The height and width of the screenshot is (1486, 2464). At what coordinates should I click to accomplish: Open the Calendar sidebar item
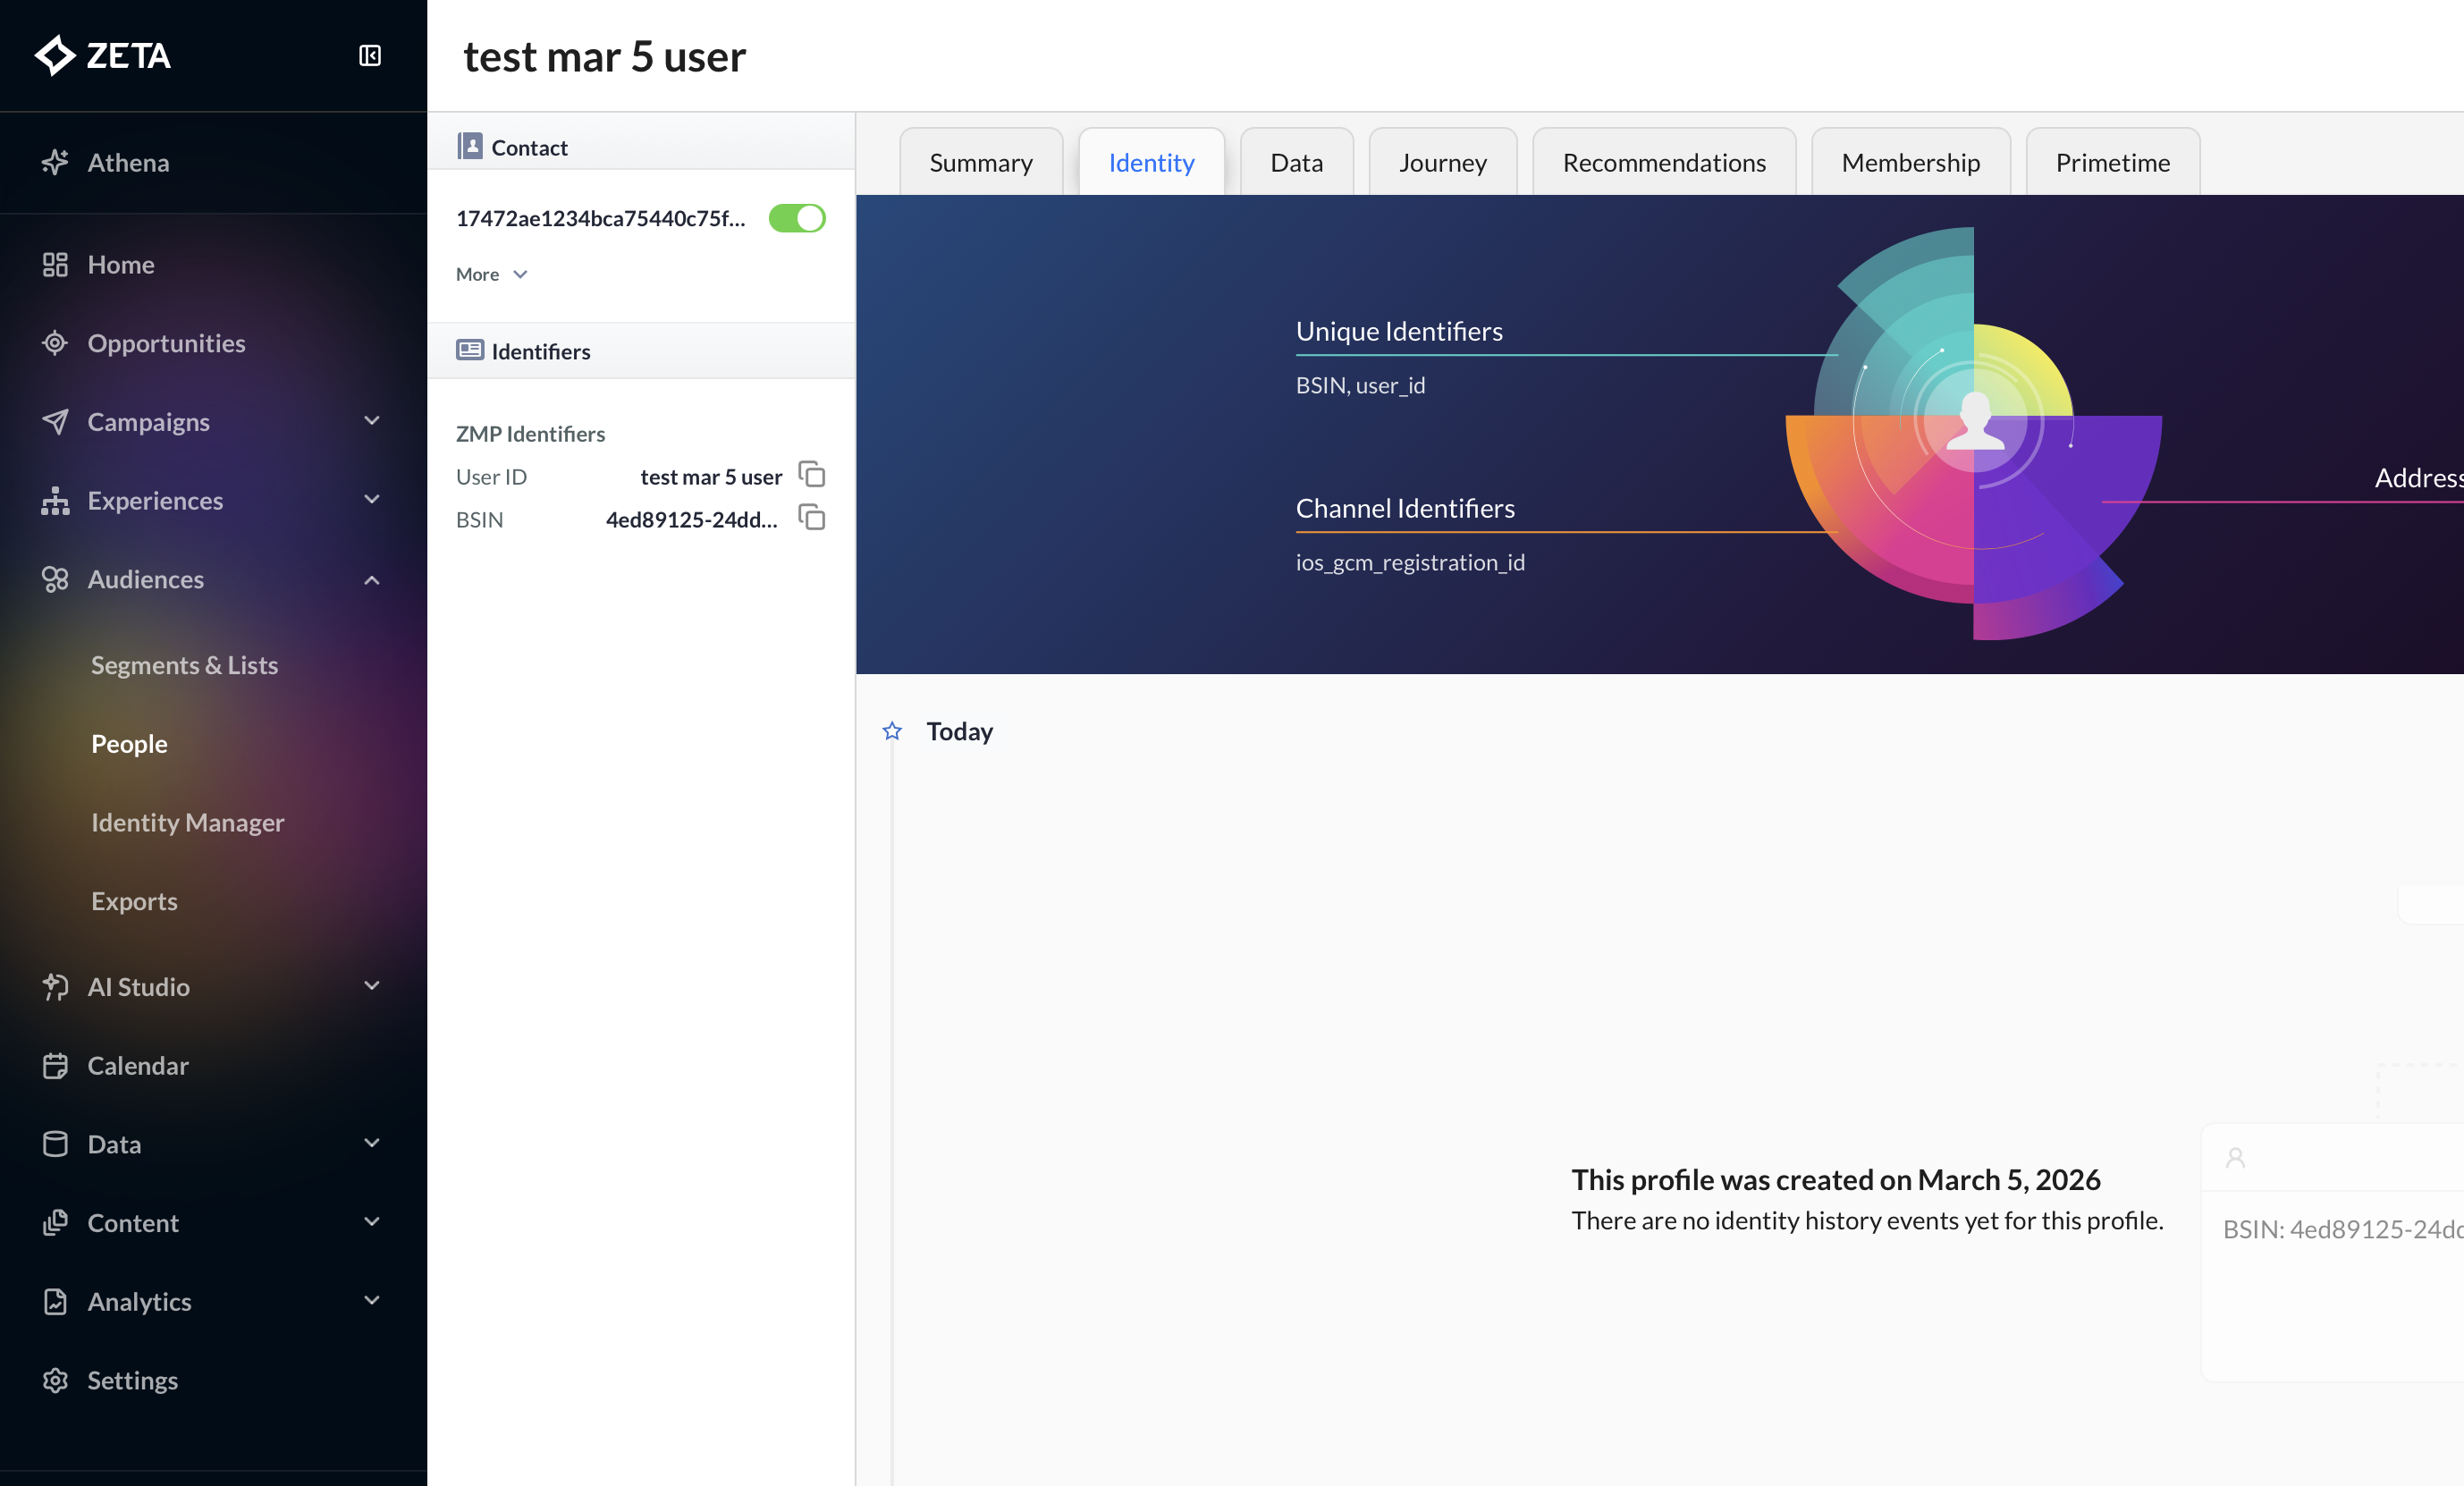click(138, 1066)
